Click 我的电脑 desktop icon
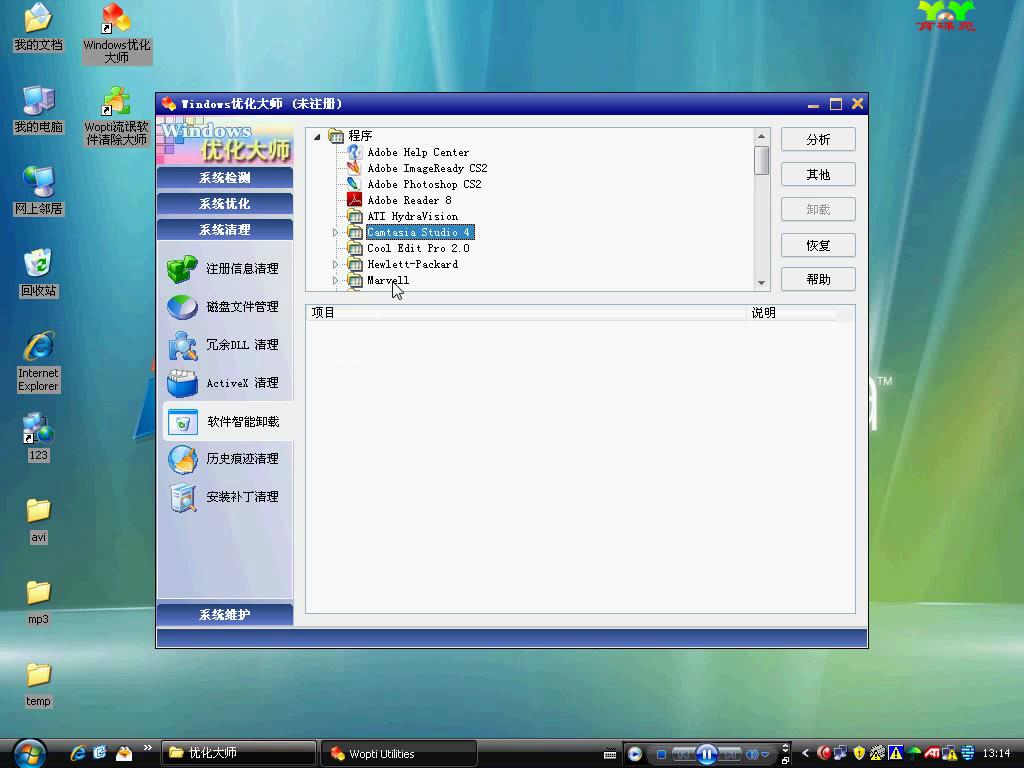This screenshot has width=1024, height=768. 39,110
